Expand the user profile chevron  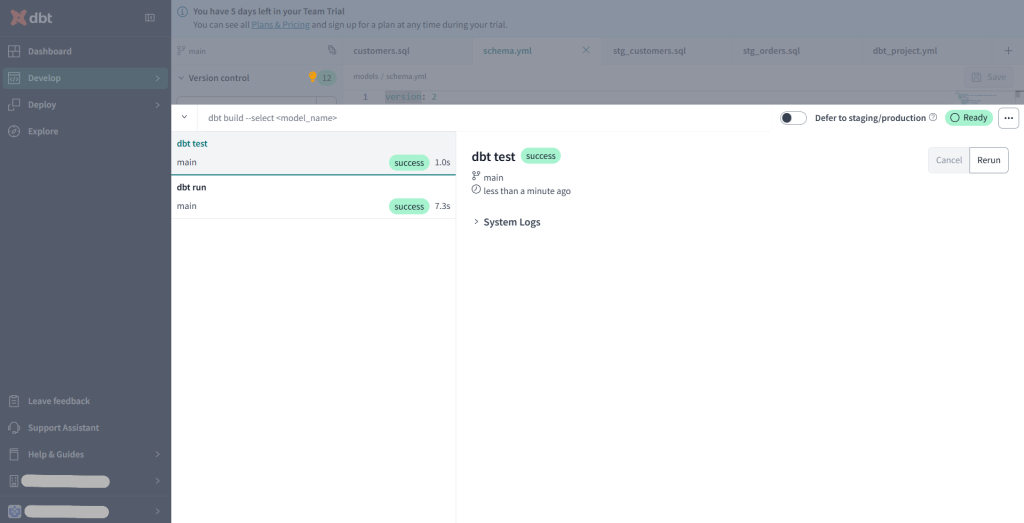pos(157,511)
